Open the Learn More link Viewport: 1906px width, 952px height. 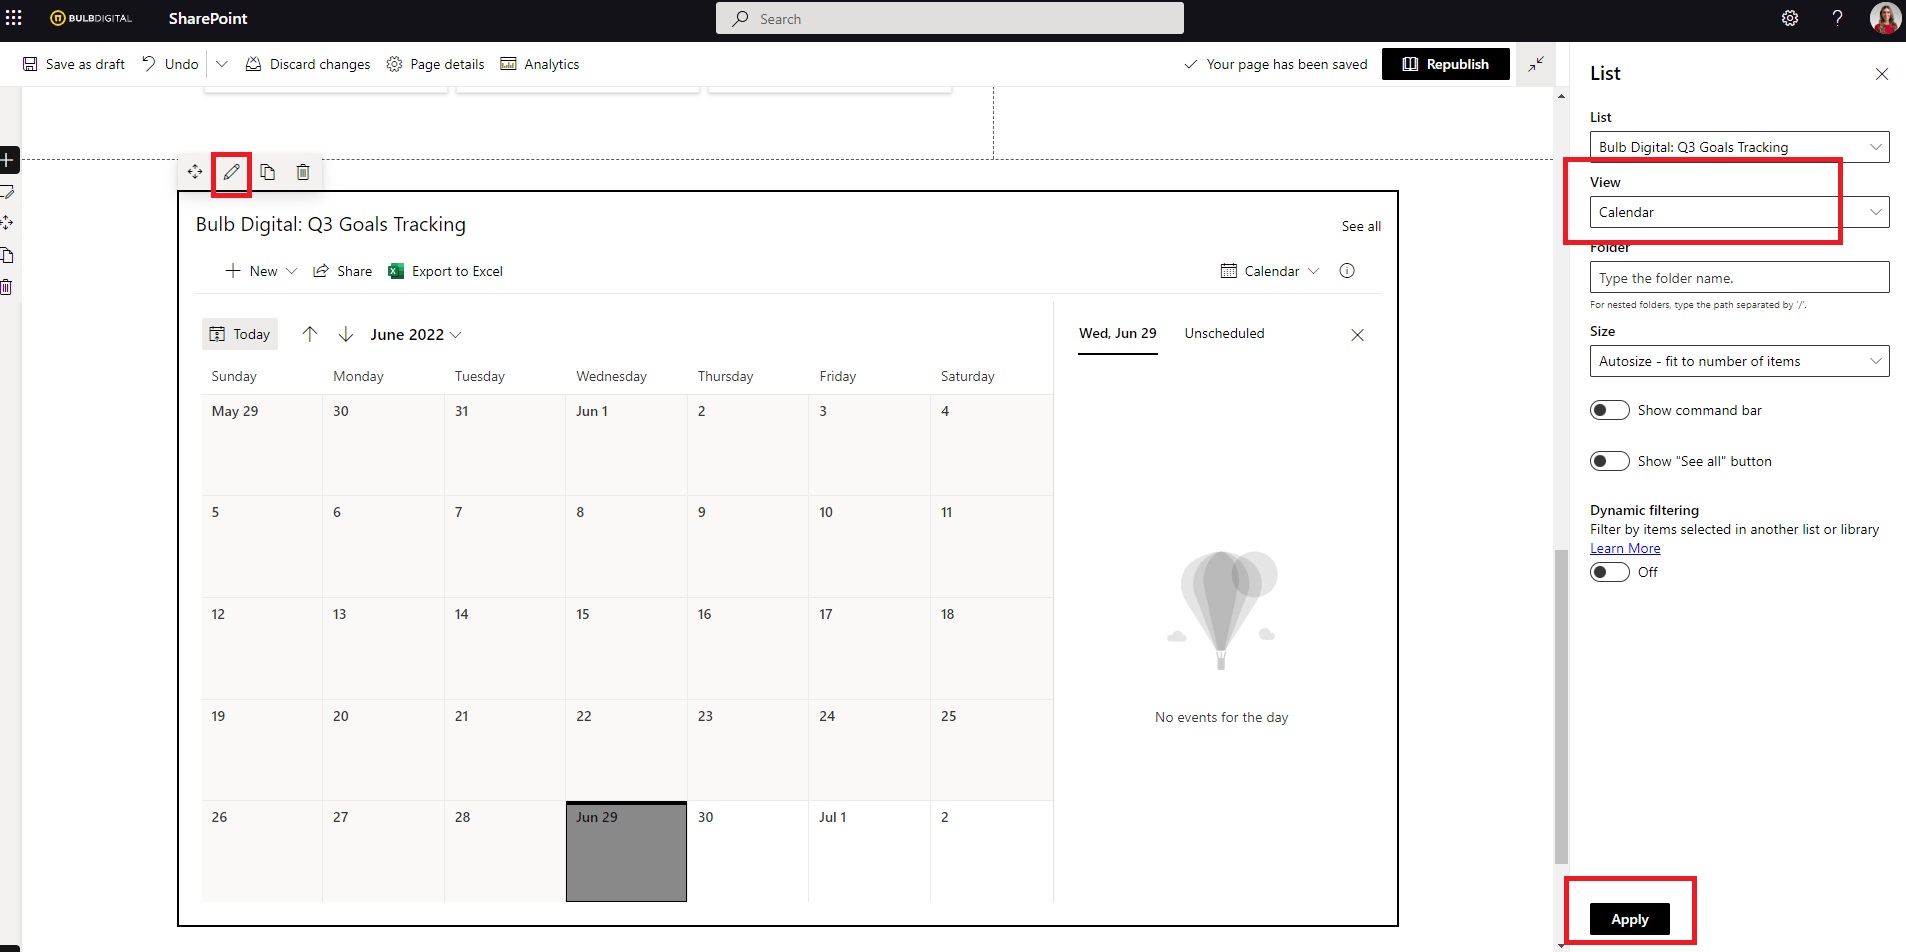1625,548
